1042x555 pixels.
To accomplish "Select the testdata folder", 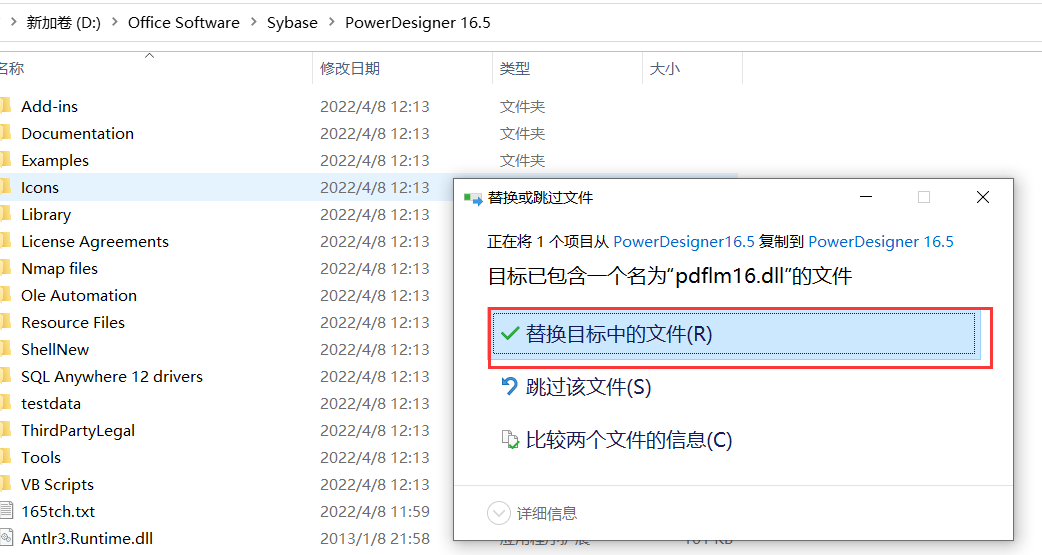I will coord(51,403).
